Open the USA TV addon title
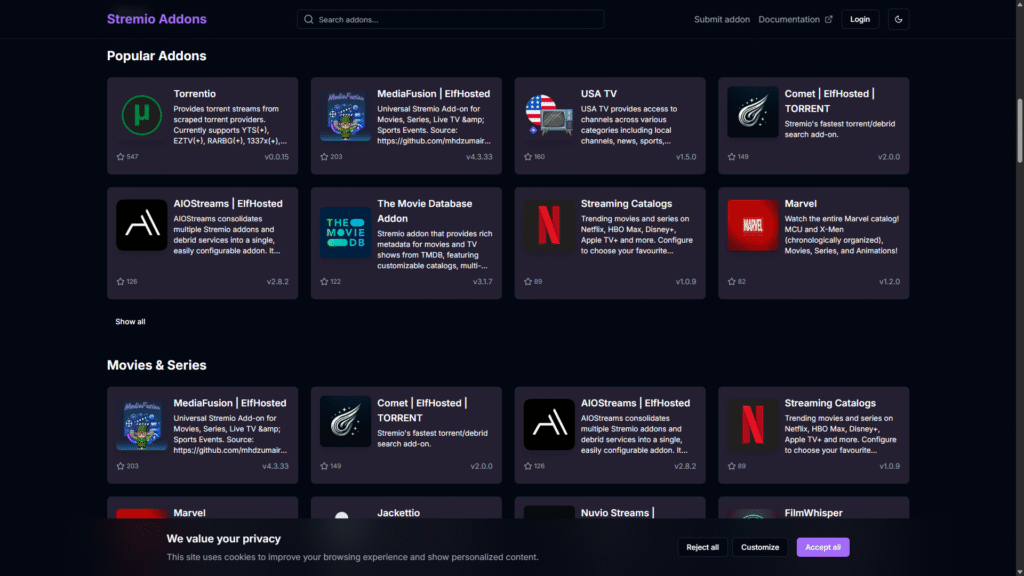The width and height of the screenshot is (1024, 576). 599,94
